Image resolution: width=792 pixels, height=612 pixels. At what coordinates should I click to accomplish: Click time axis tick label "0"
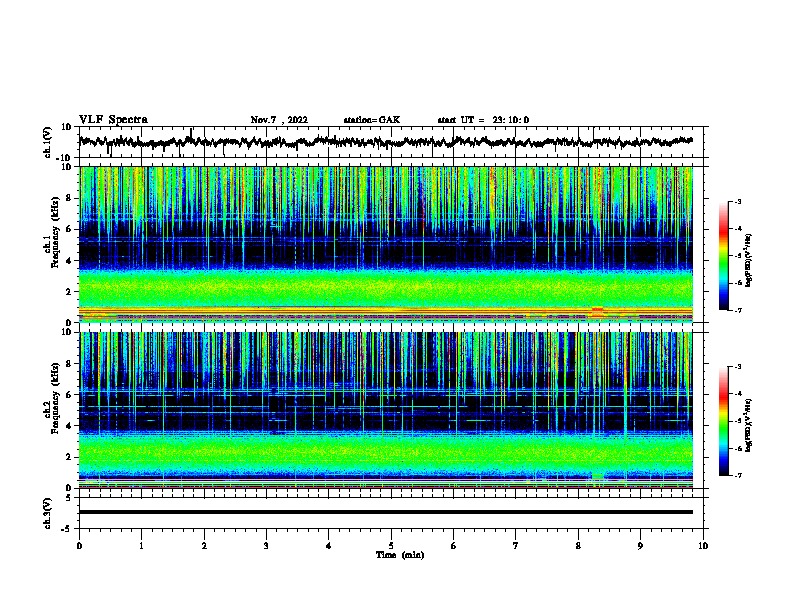pyautogui.click(x=79, y=546)
